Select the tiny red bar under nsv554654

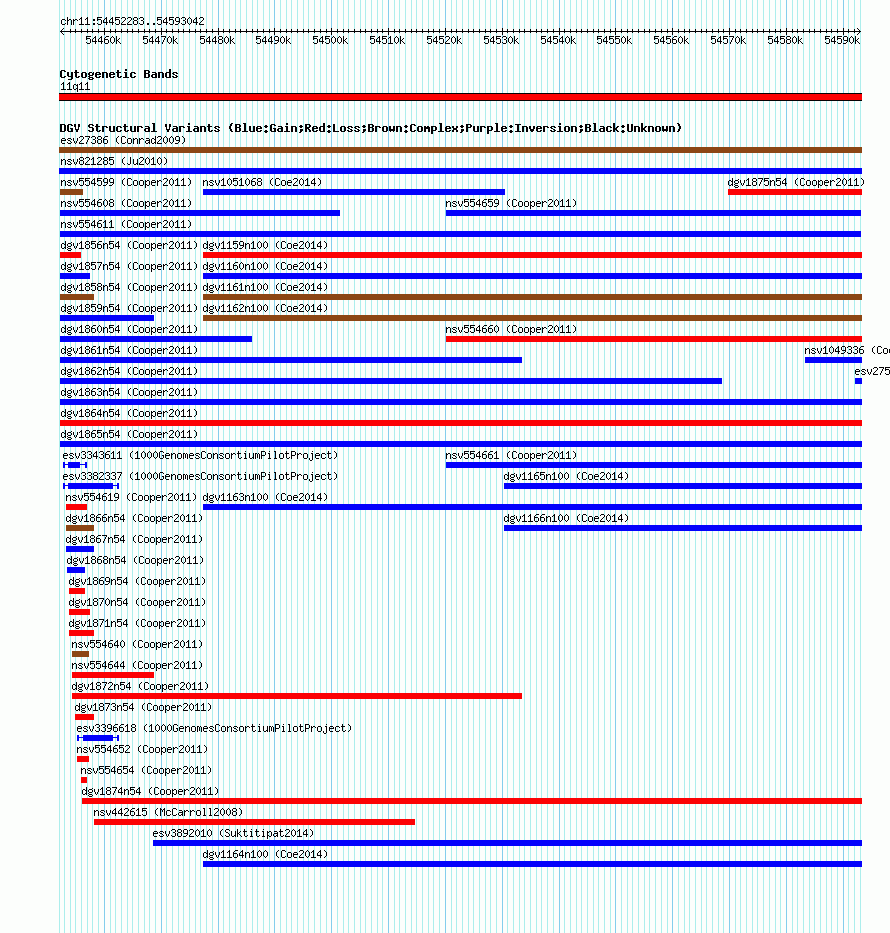click(x=84, y=780)
